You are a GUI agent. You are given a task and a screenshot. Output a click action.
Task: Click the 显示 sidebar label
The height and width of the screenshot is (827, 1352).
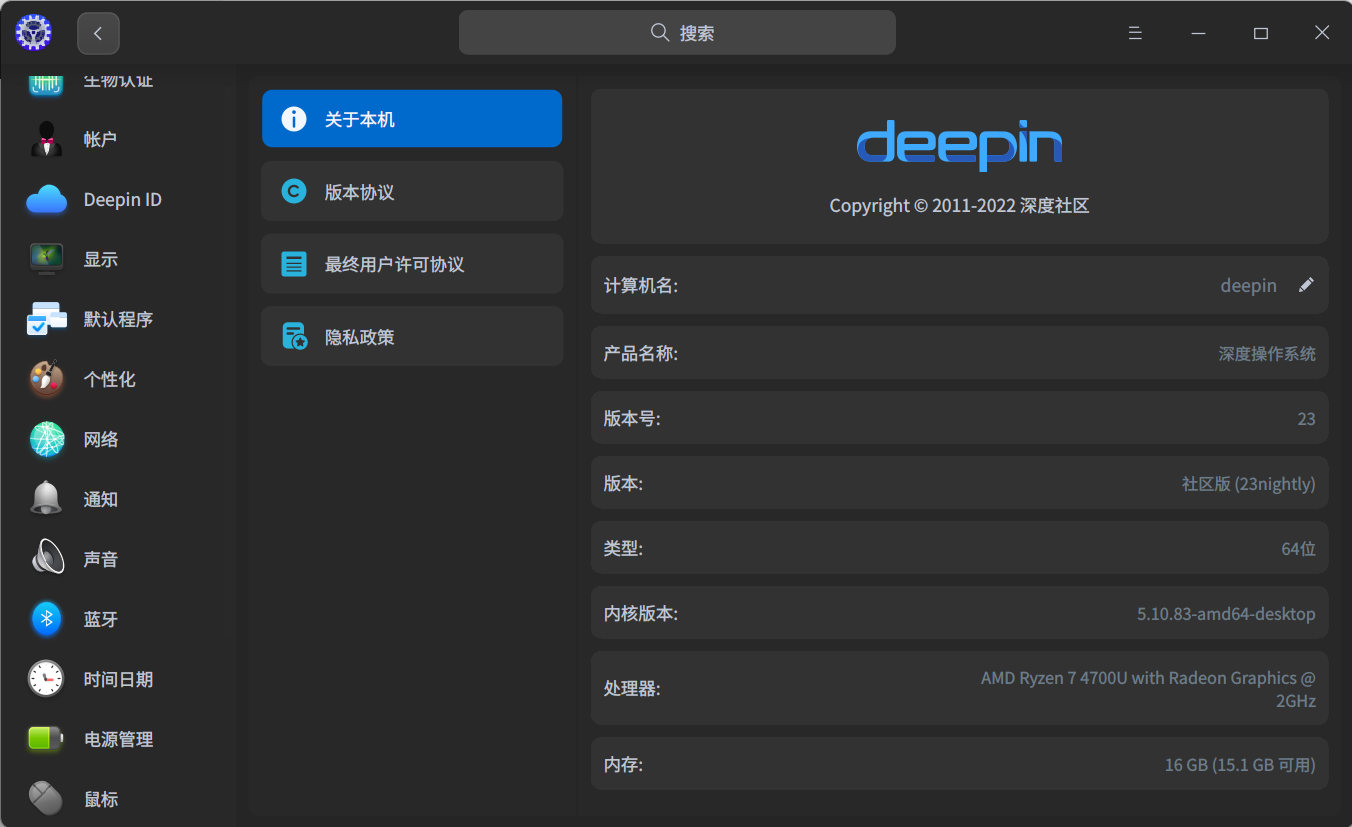(x=100, y=259)
